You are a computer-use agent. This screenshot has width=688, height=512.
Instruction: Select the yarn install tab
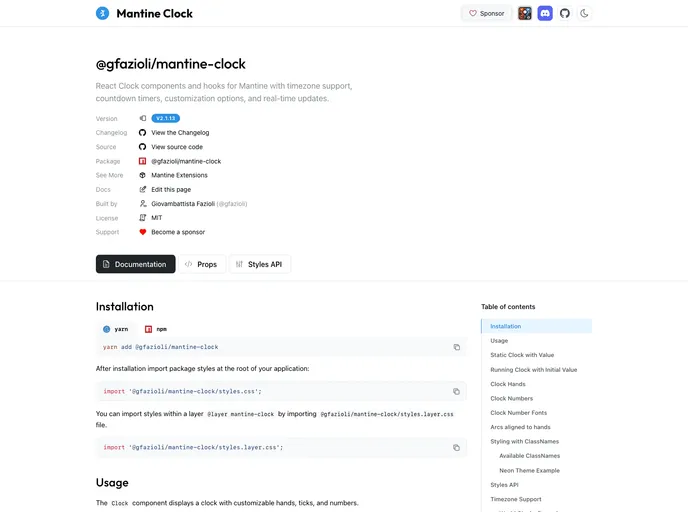(x=116, y=328)
